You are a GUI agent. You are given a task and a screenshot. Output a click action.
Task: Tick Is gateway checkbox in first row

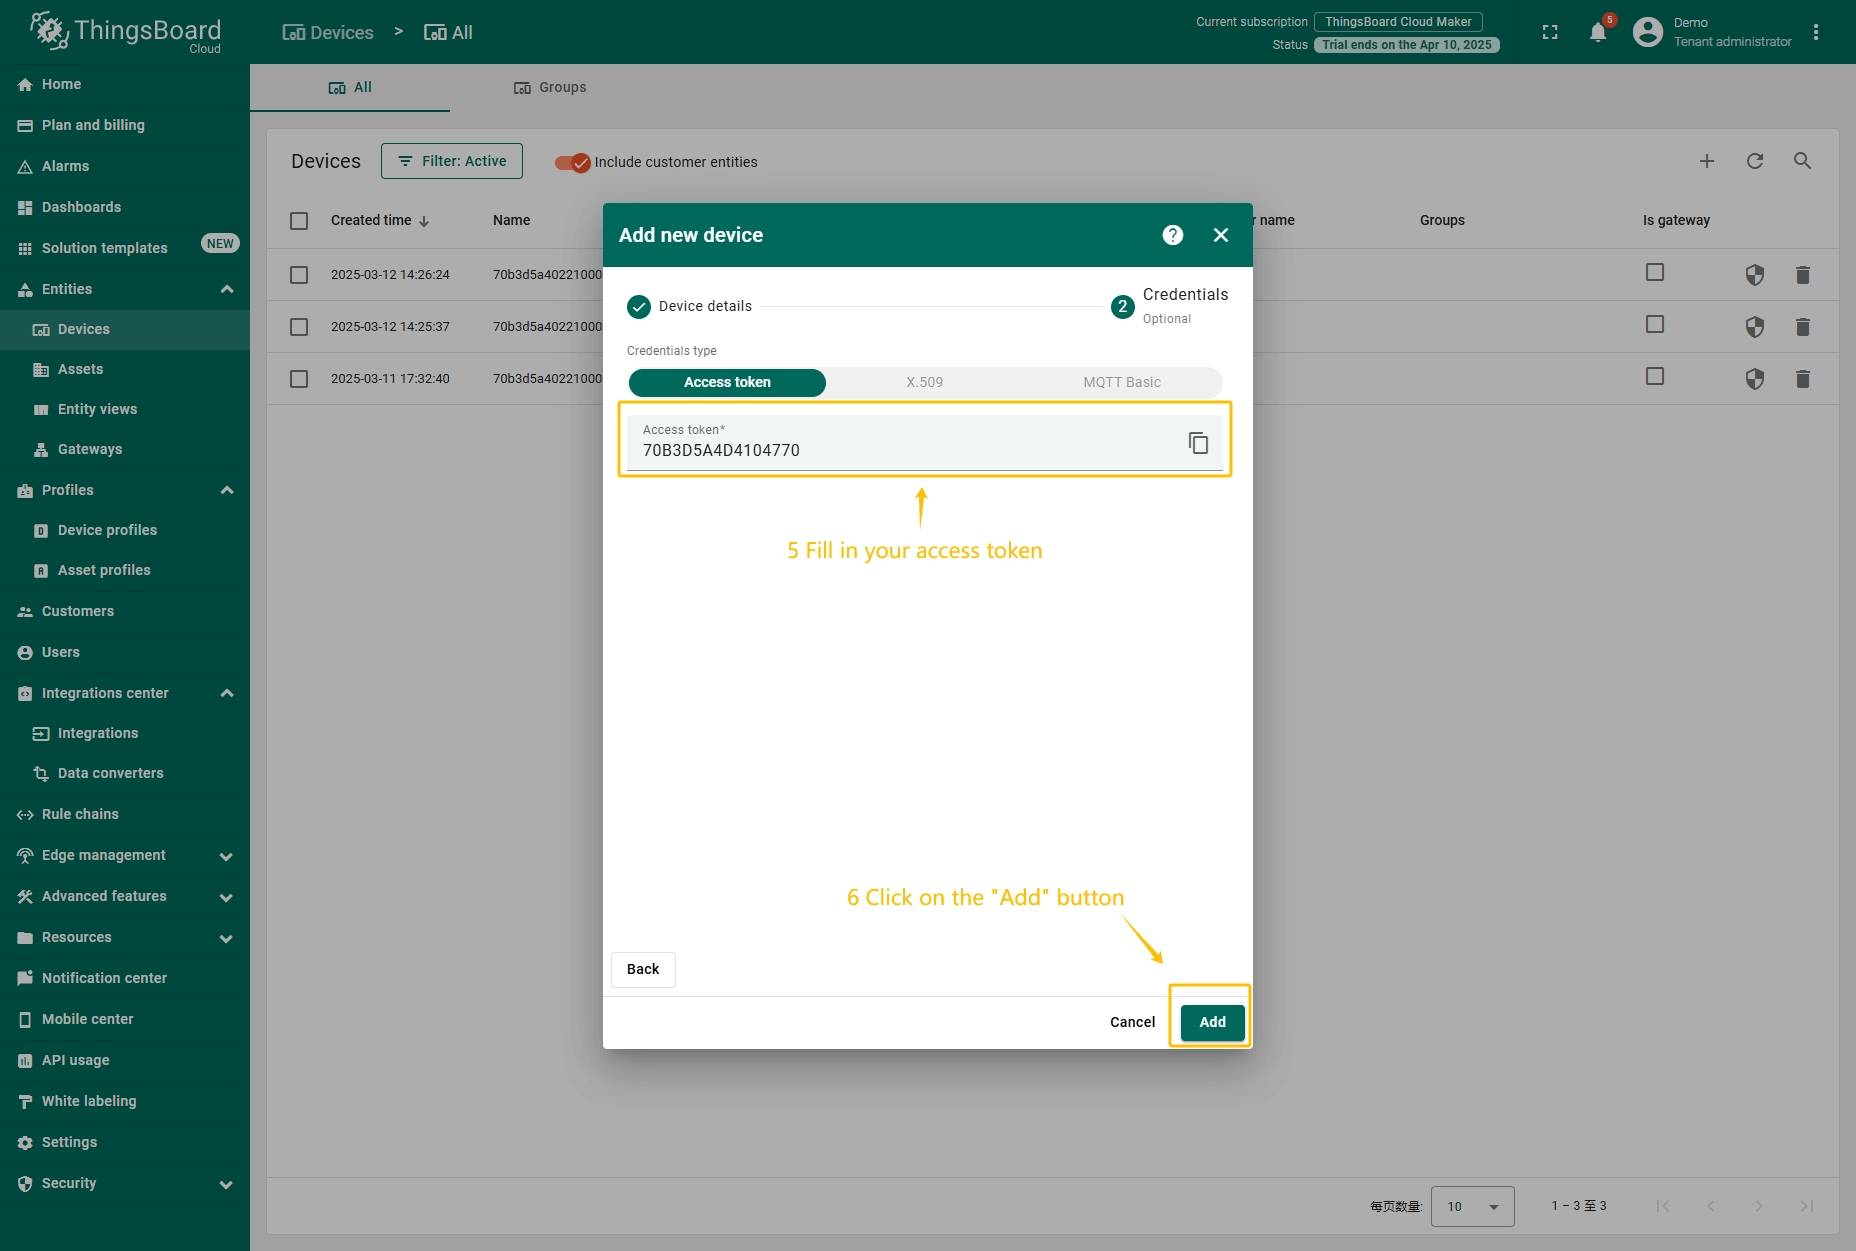click(x=1655, y=272)
